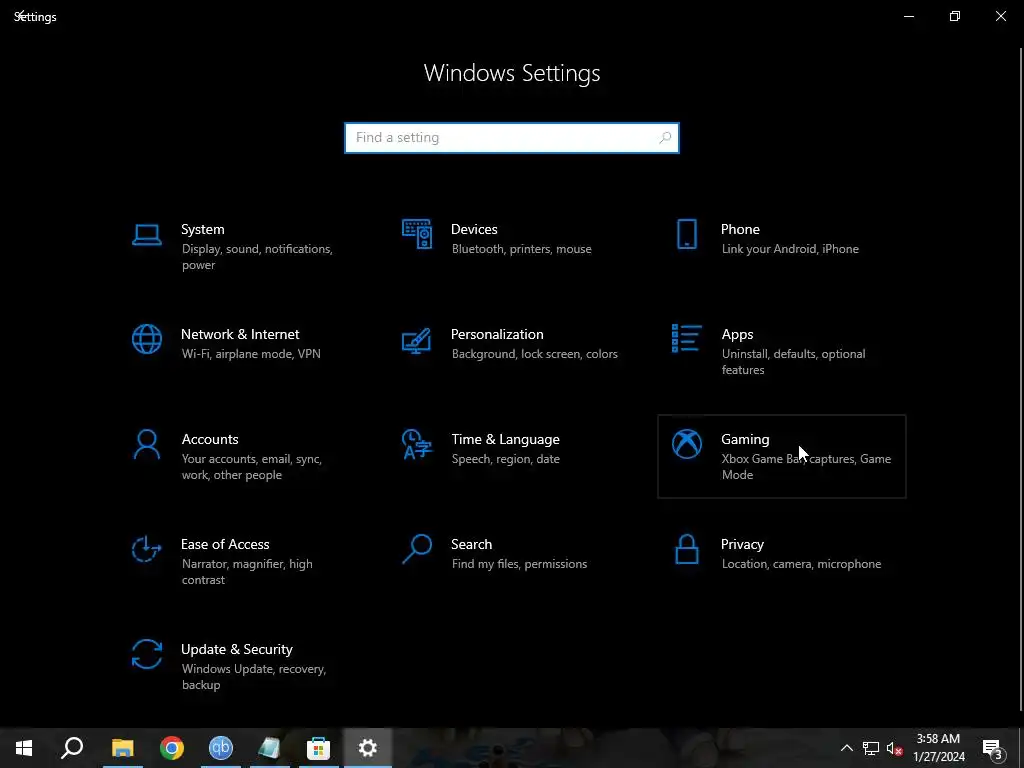This screenshot has width=1024, height=768.
Task: Open the Devices settings title
Action: [x=474, y=229]
